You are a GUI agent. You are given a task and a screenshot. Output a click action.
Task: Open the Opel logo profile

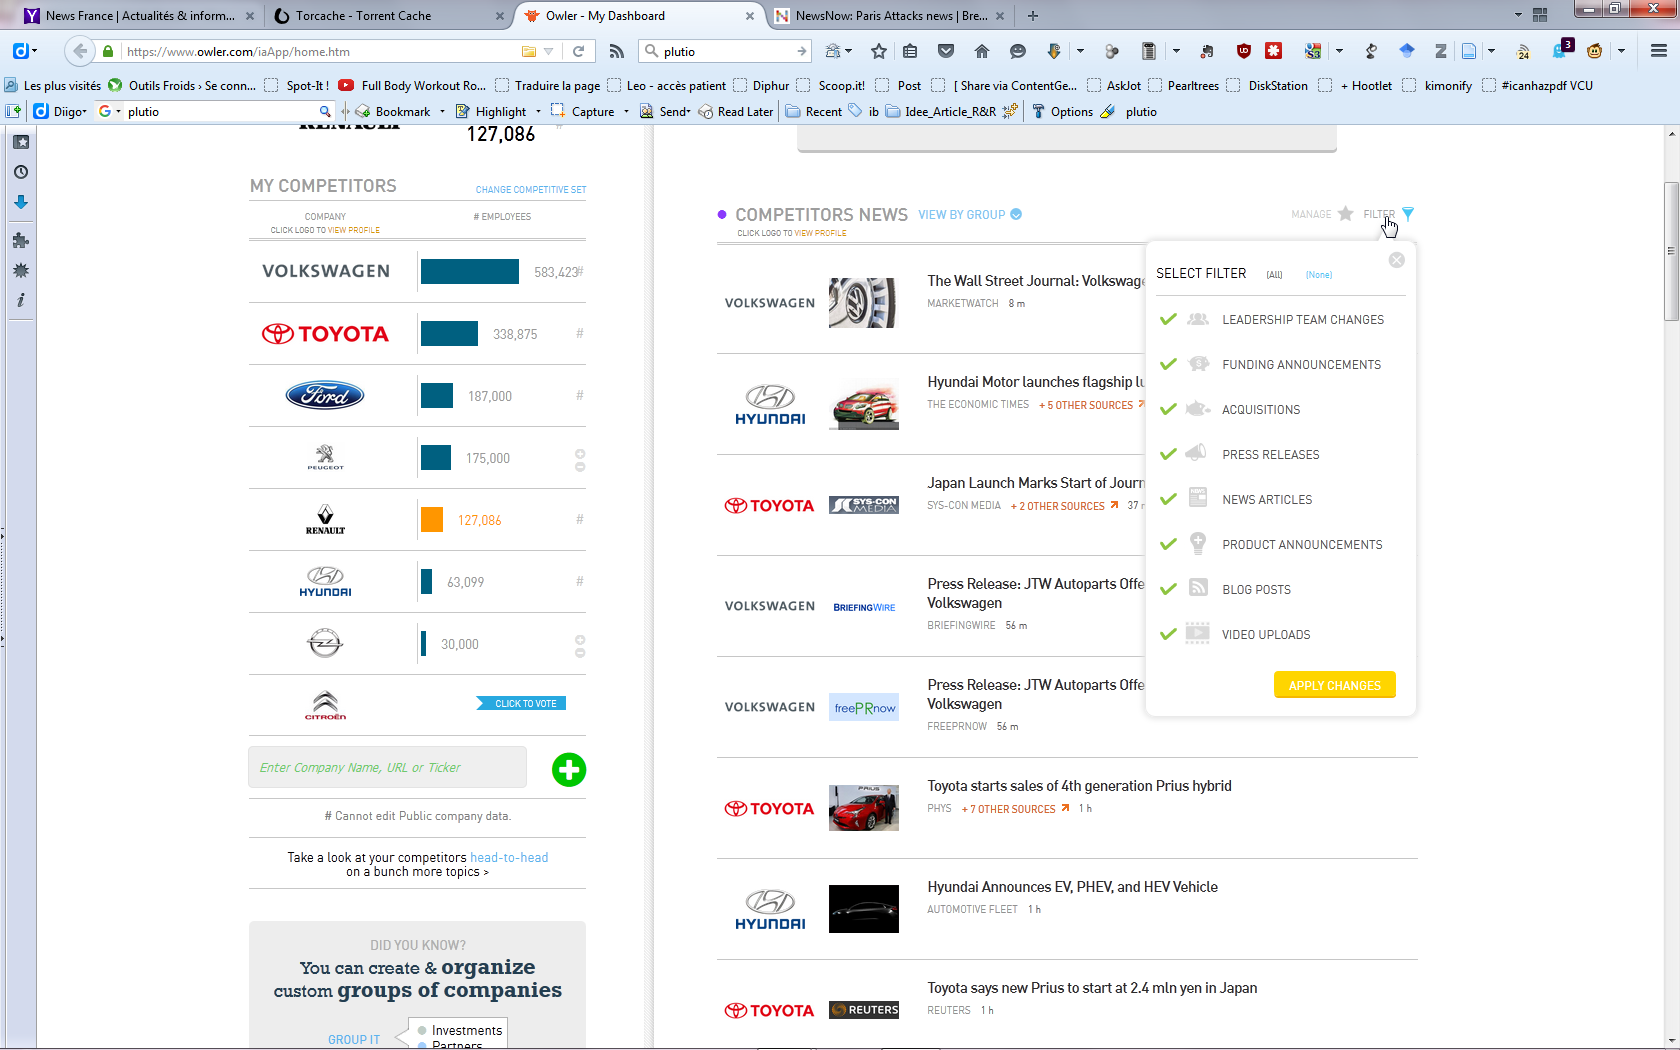325,643
